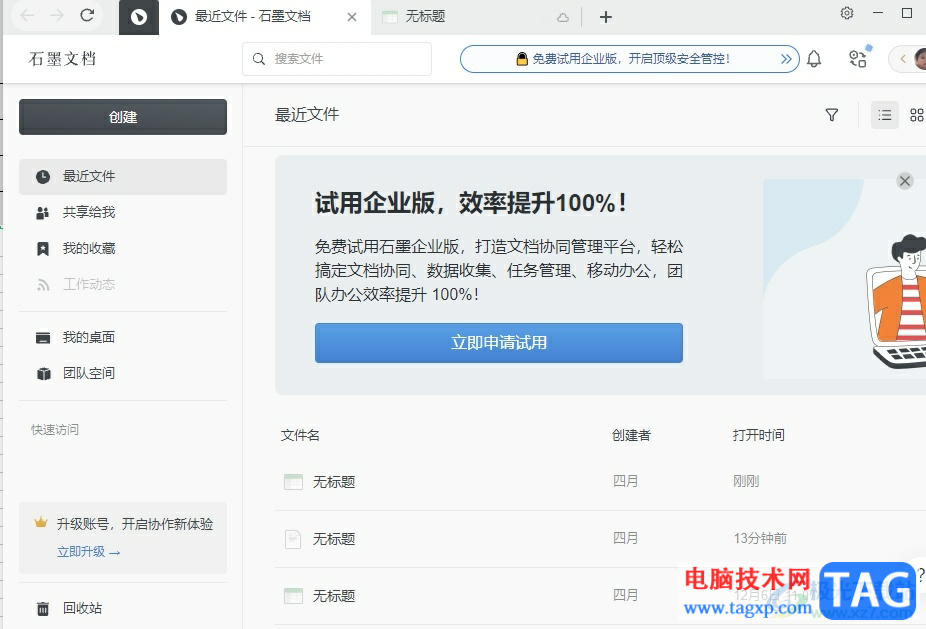
Task: Click the bookmark icon beside 我的收藏
Action: pos(43,249)
